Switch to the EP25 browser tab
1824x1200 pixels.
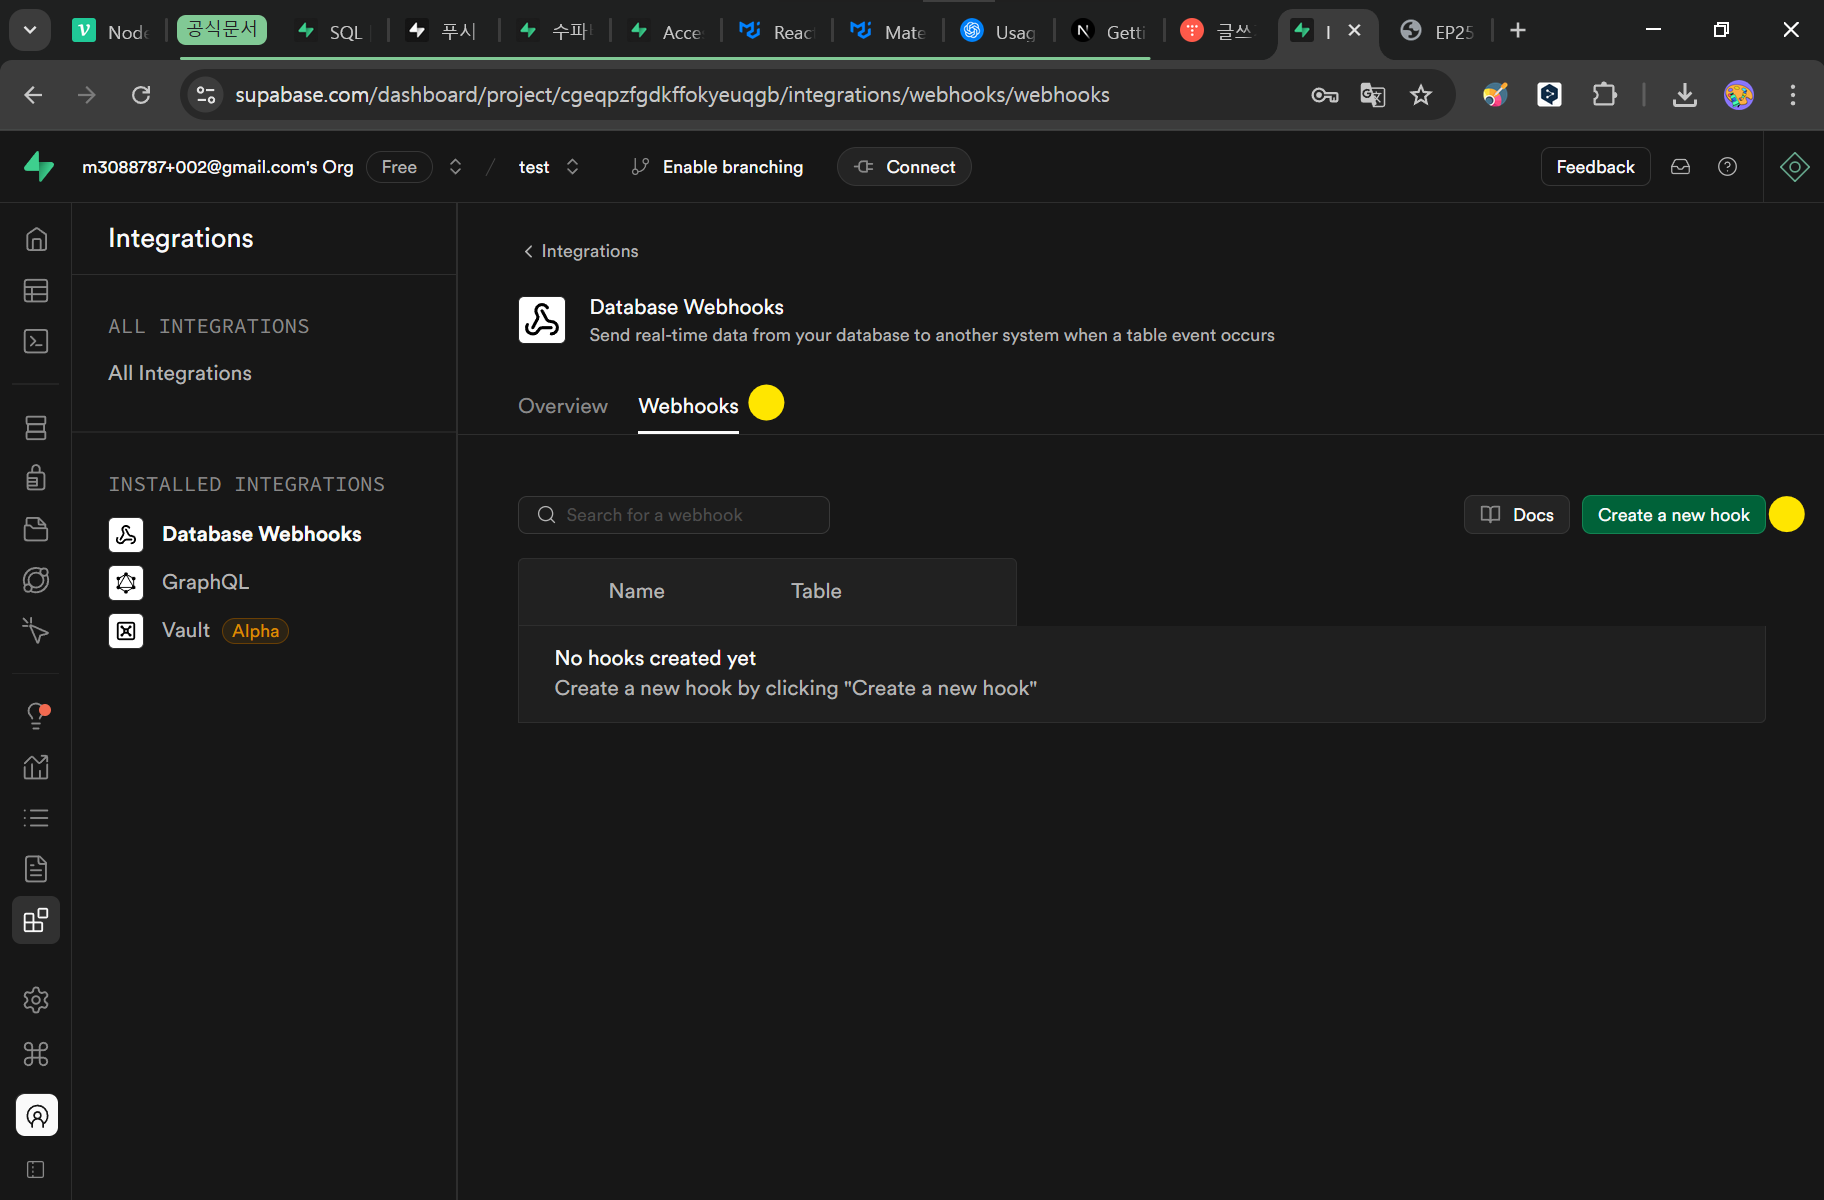(1437, 31)
